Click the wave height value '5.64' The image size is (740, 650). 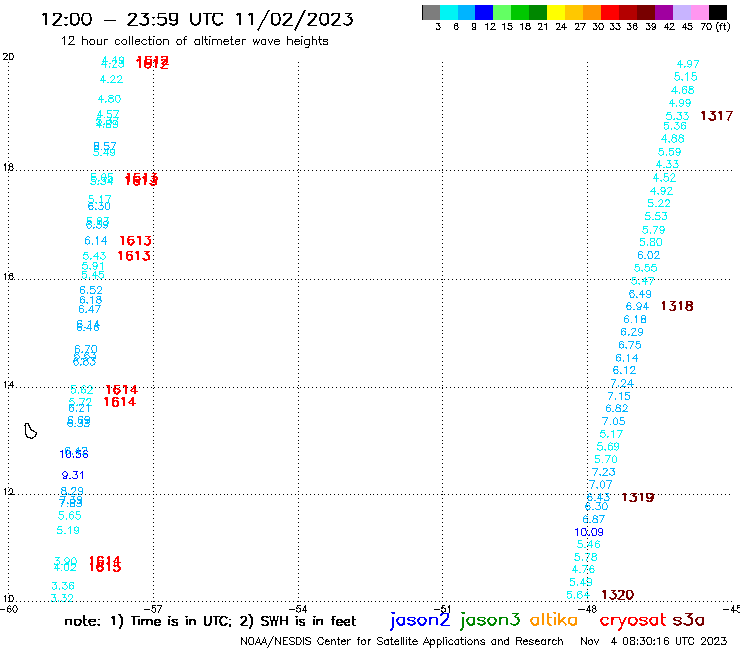point(578,595)
